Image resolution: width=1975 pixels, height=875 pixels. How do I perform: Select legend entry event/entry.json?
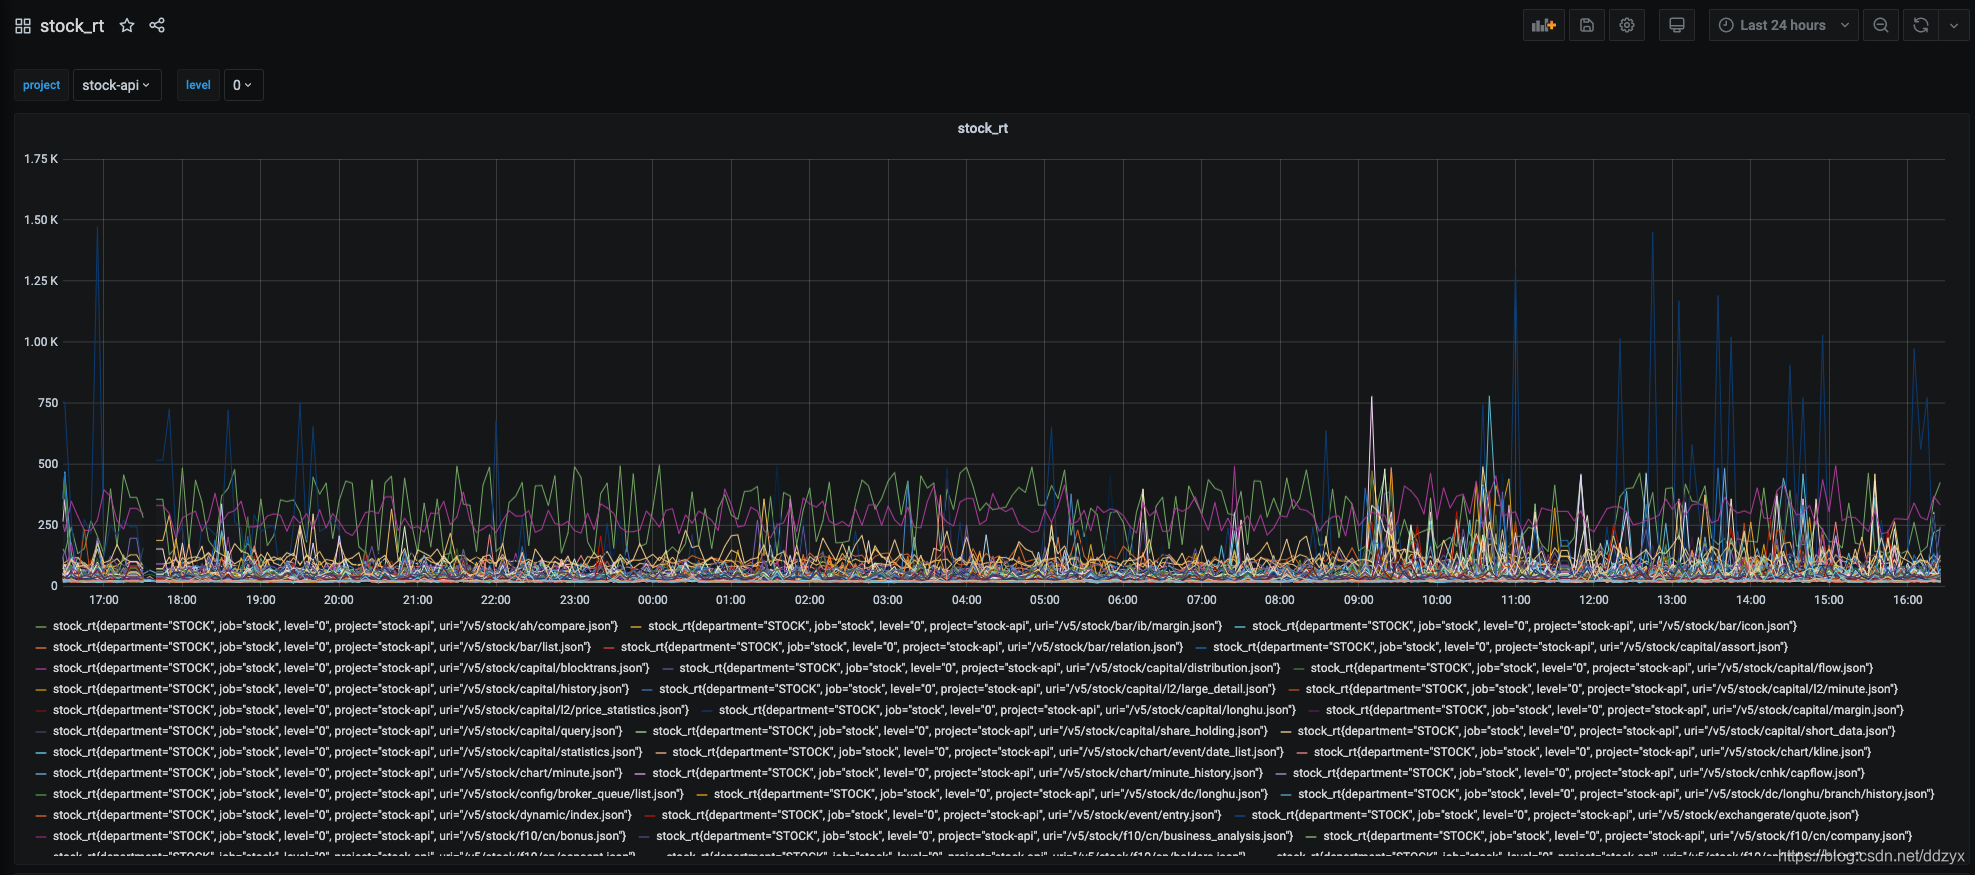942,815
